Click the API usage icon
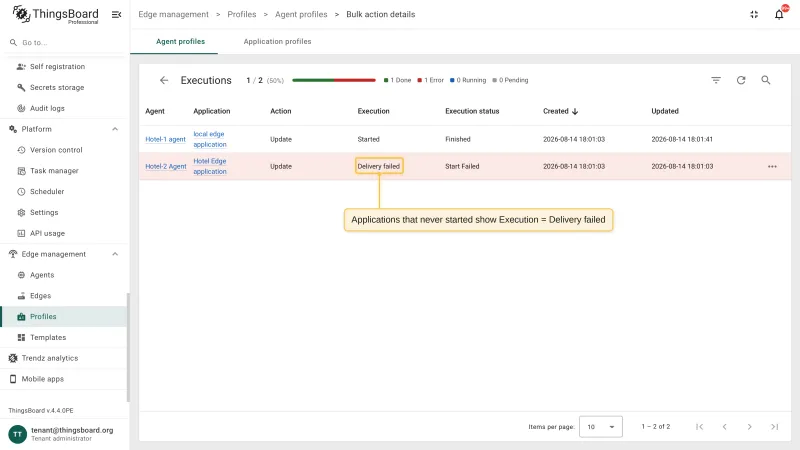The width and height of the screenshot is (800, 450). tap(21, 233)
